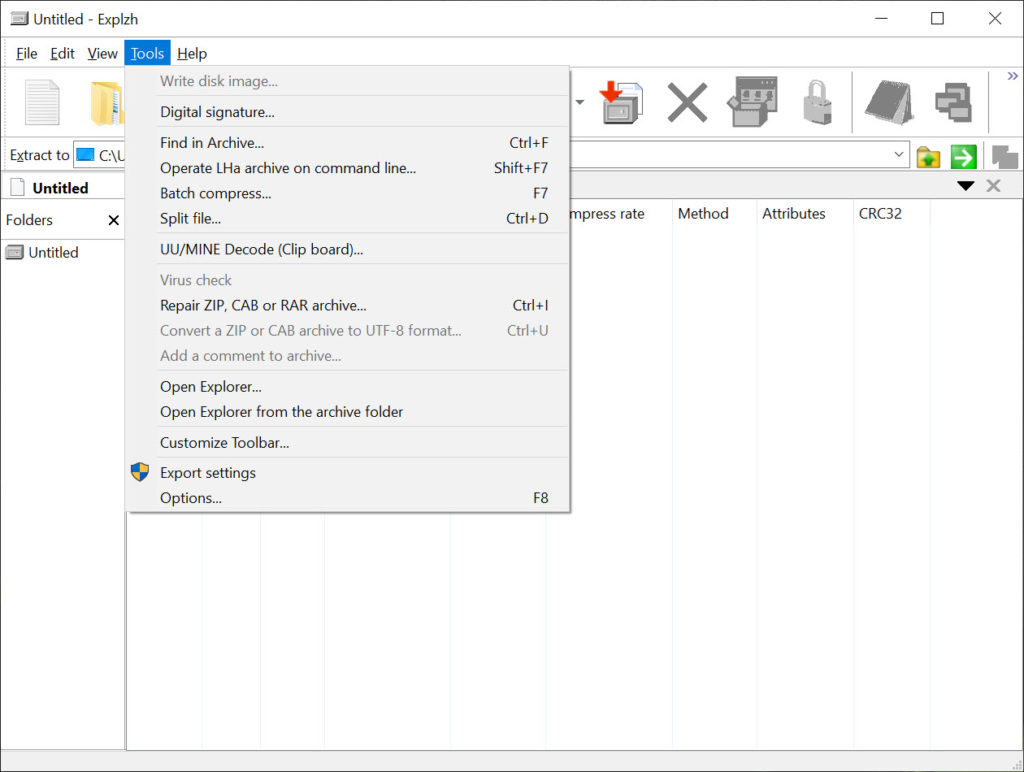Click the delete X toolbar icon
1024x772 pixels.
[687, 102]
